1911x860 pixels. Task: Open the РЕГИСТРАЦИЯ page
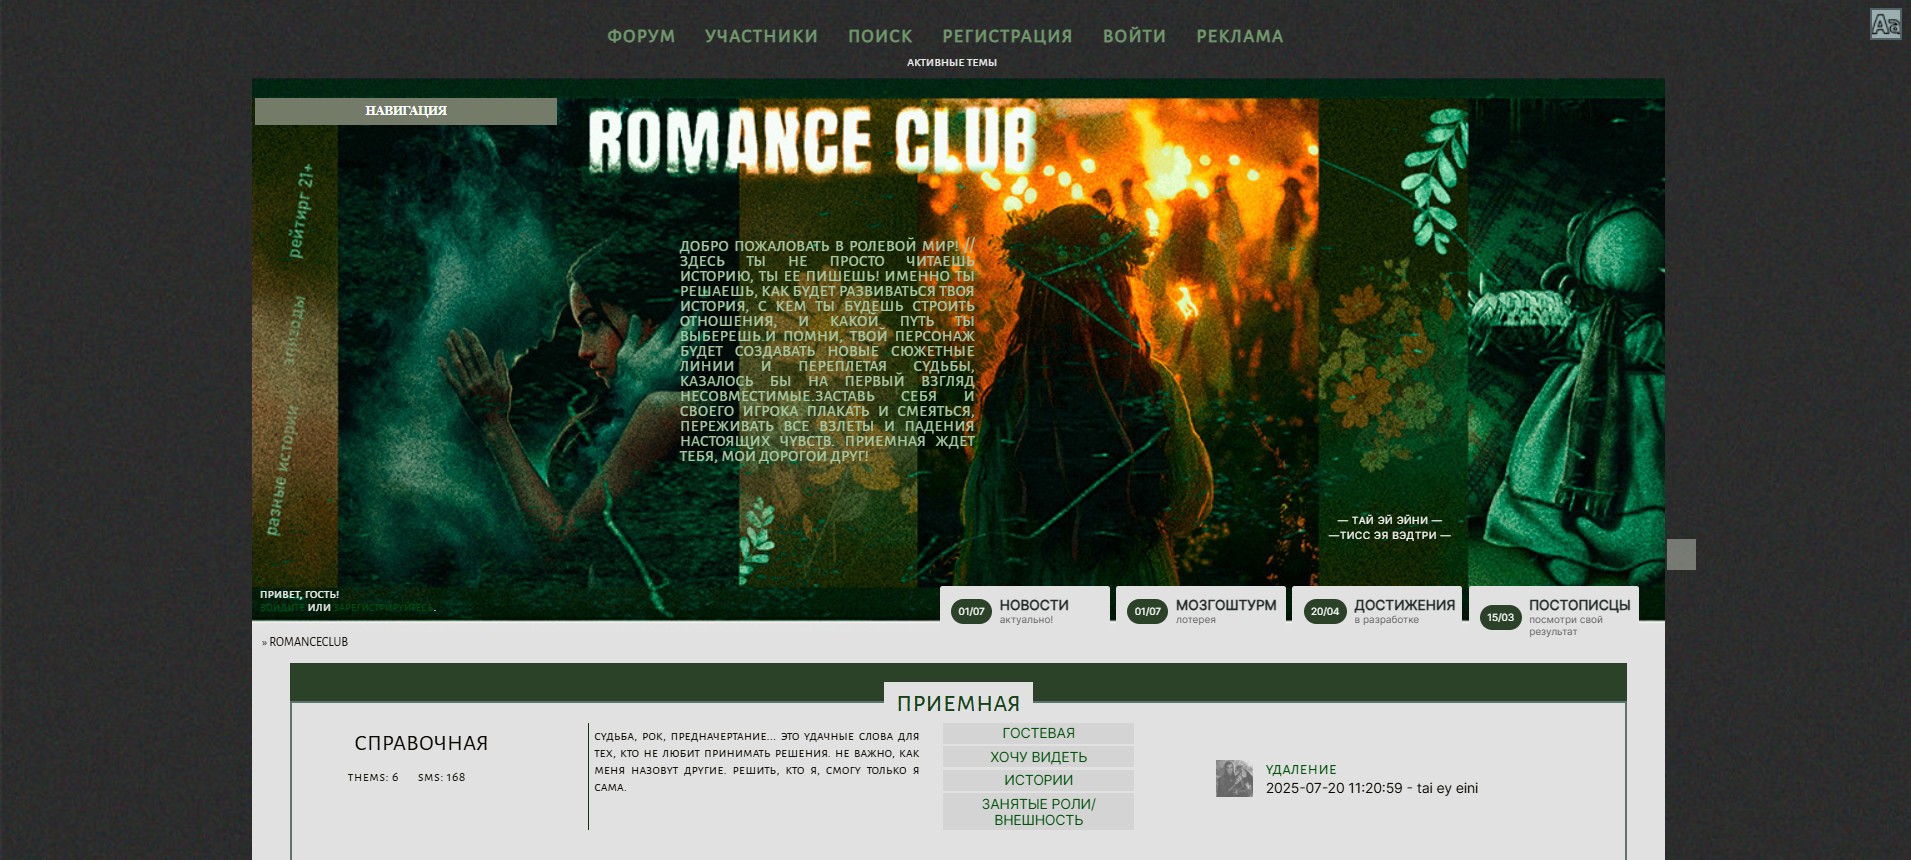[x=1007, y=36]
